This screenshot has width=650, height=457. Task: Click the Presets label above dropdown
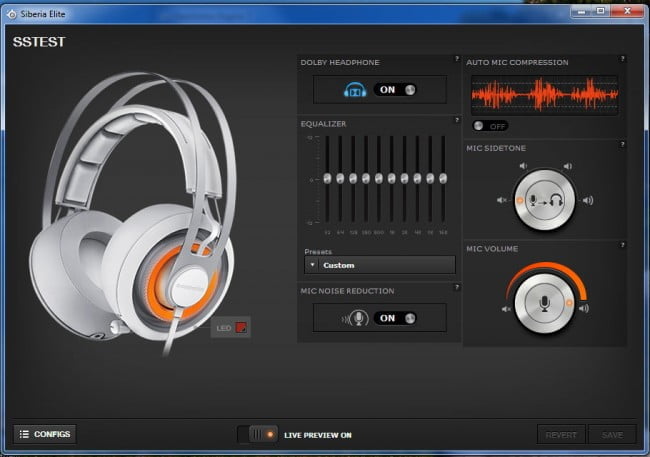coord(318,252)
